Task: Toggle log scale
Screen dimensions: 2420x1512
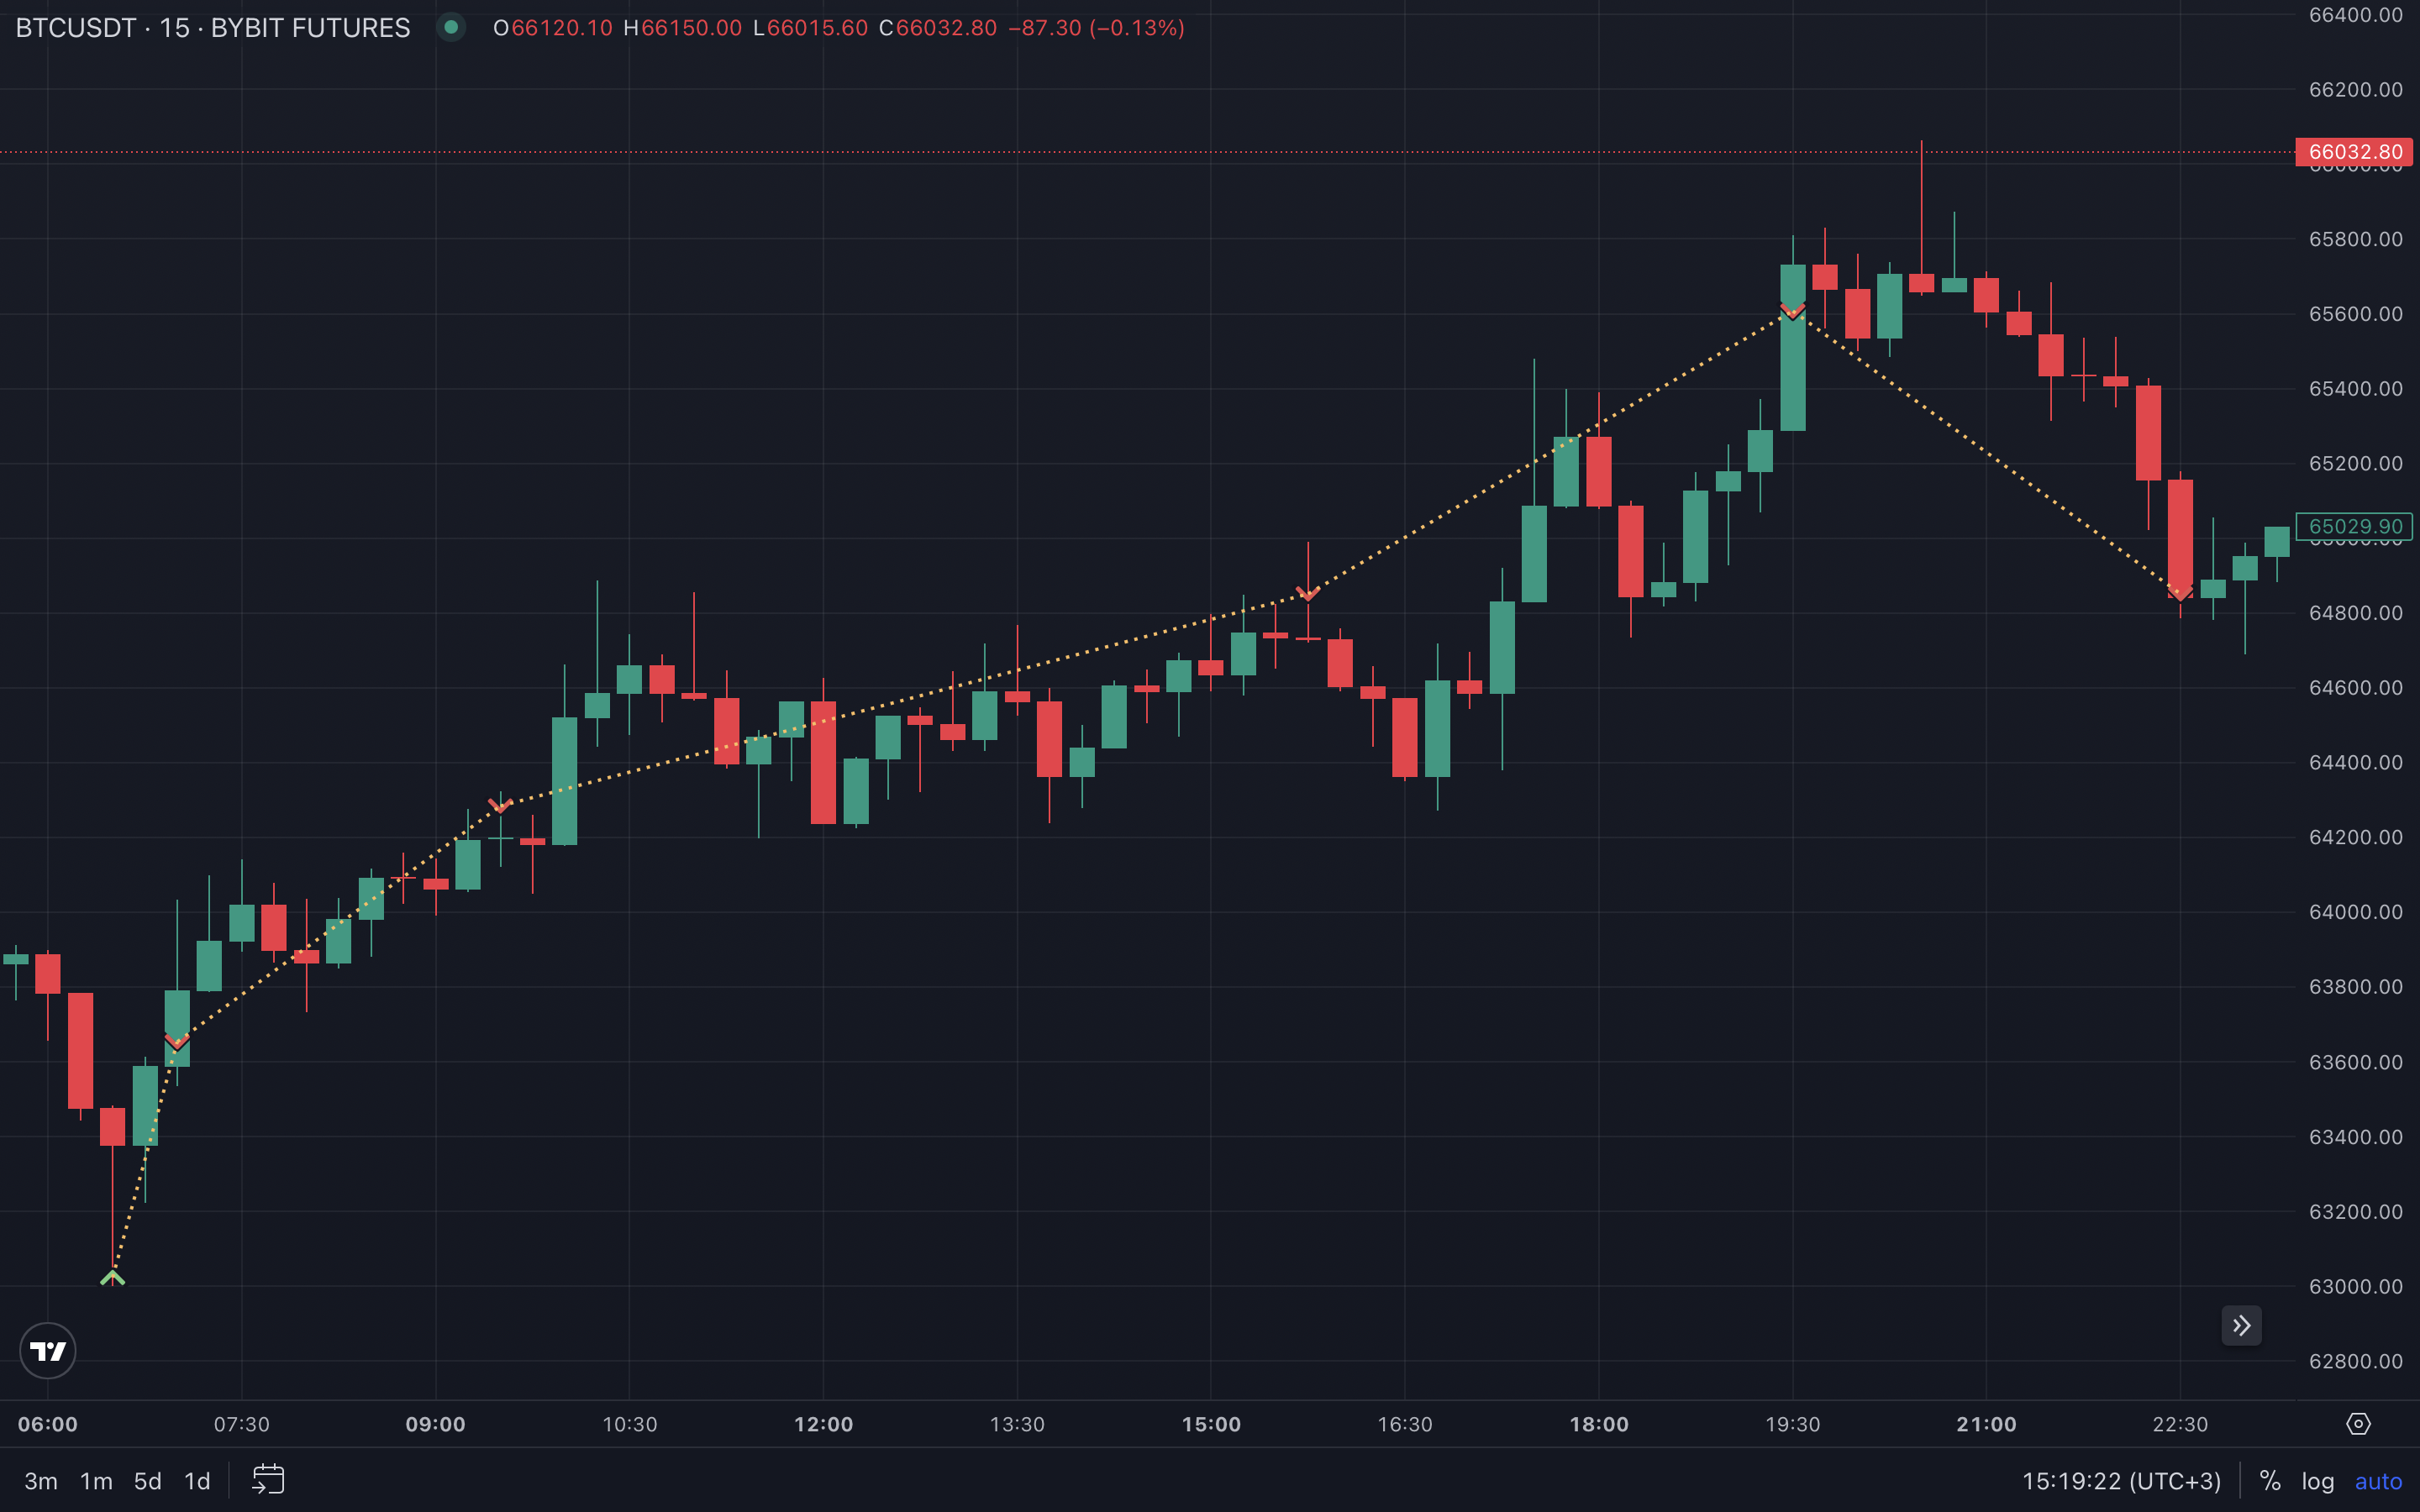Action: pos(2317,1481)
